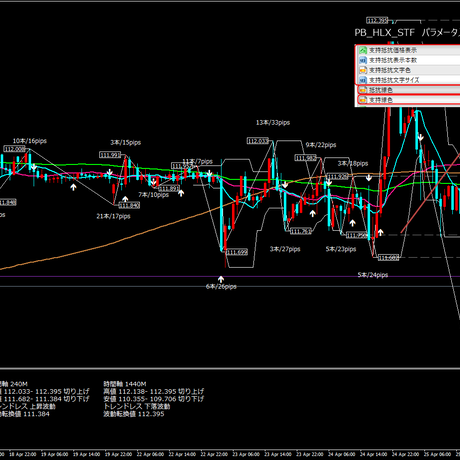Click the color icon beside 支持抵抗文字色

(x=363, y=70)
